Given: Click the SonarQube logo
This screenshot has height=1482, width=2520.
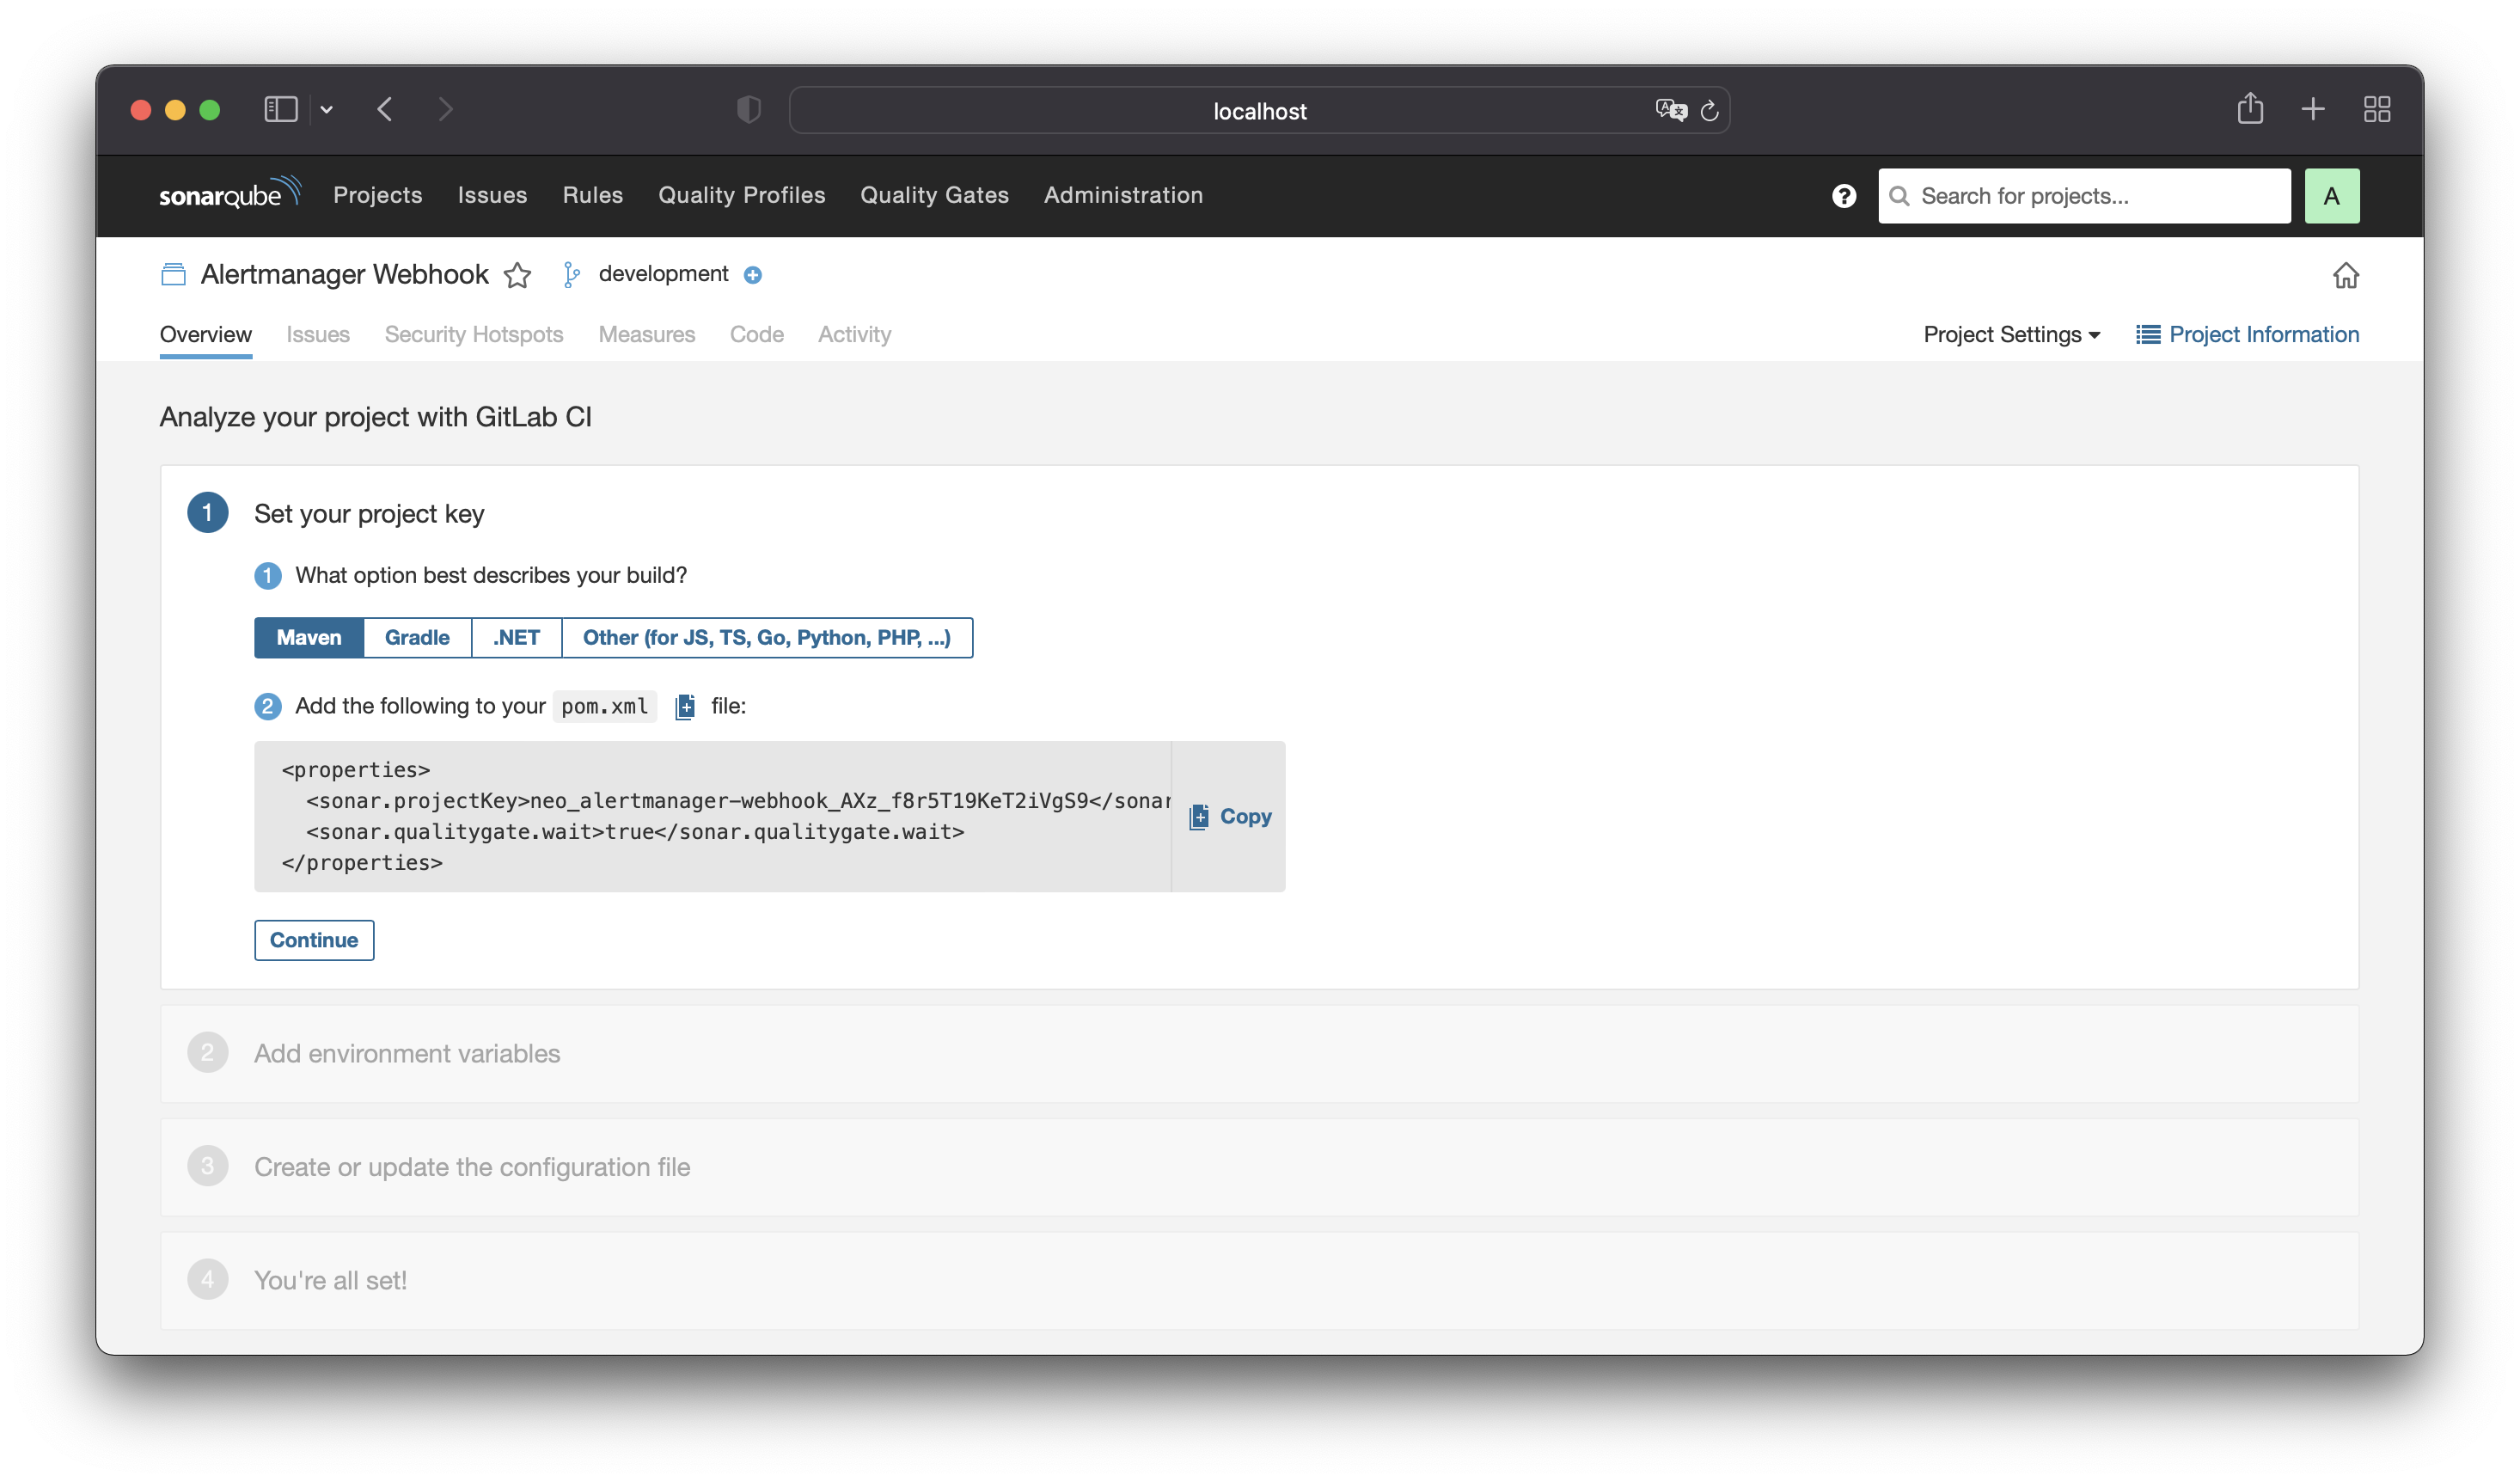Looking at the screenshot, I should coord(230,193).
